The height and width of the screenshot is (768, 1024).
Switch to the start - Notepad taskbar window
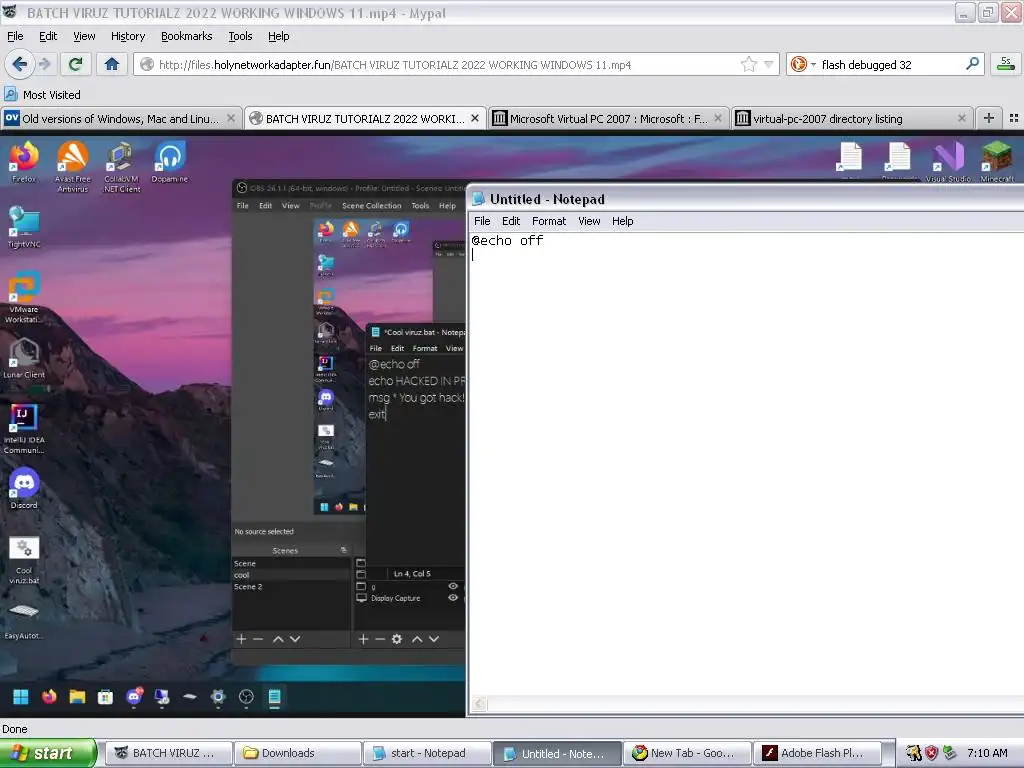(427, 753)
